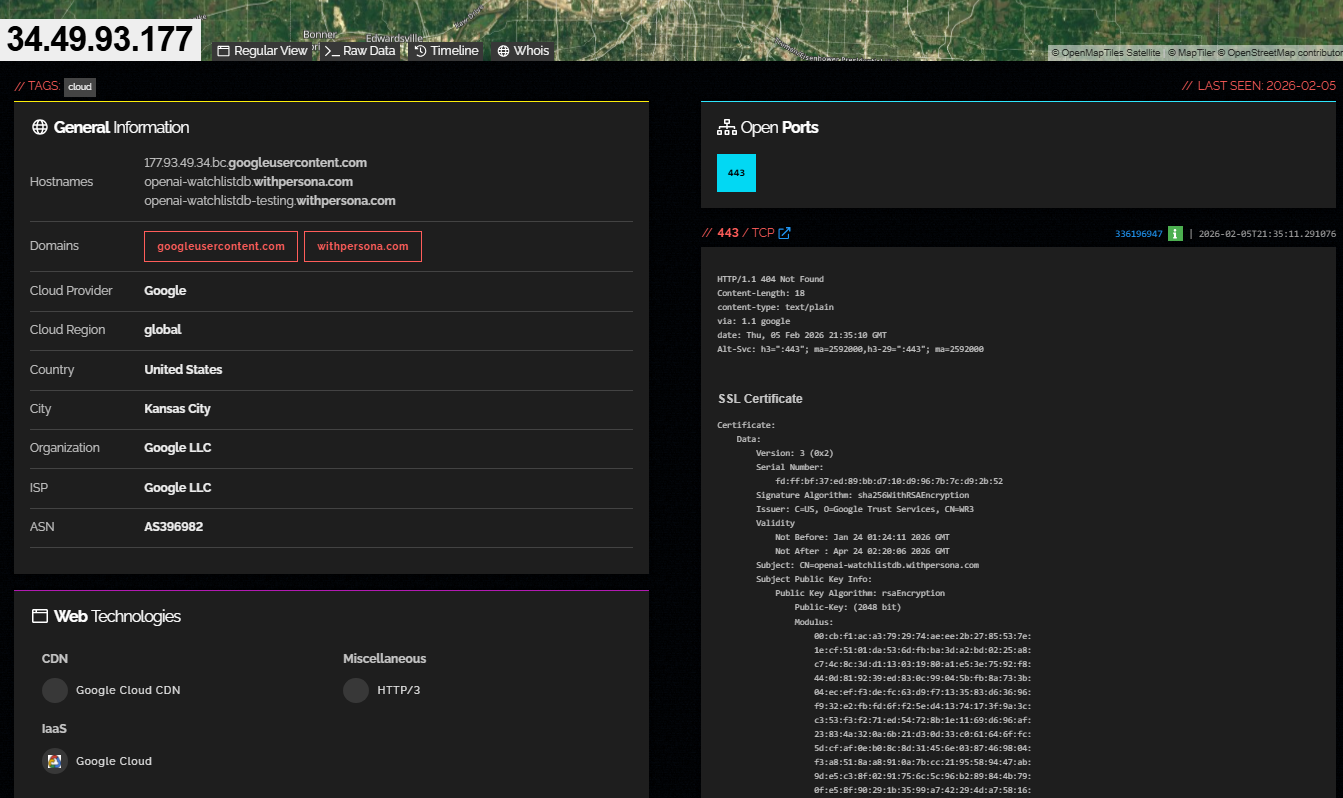Viewport: 1343px width, 798px height.
Task: Click the 443 open port badge
Action: click(736, 172)
